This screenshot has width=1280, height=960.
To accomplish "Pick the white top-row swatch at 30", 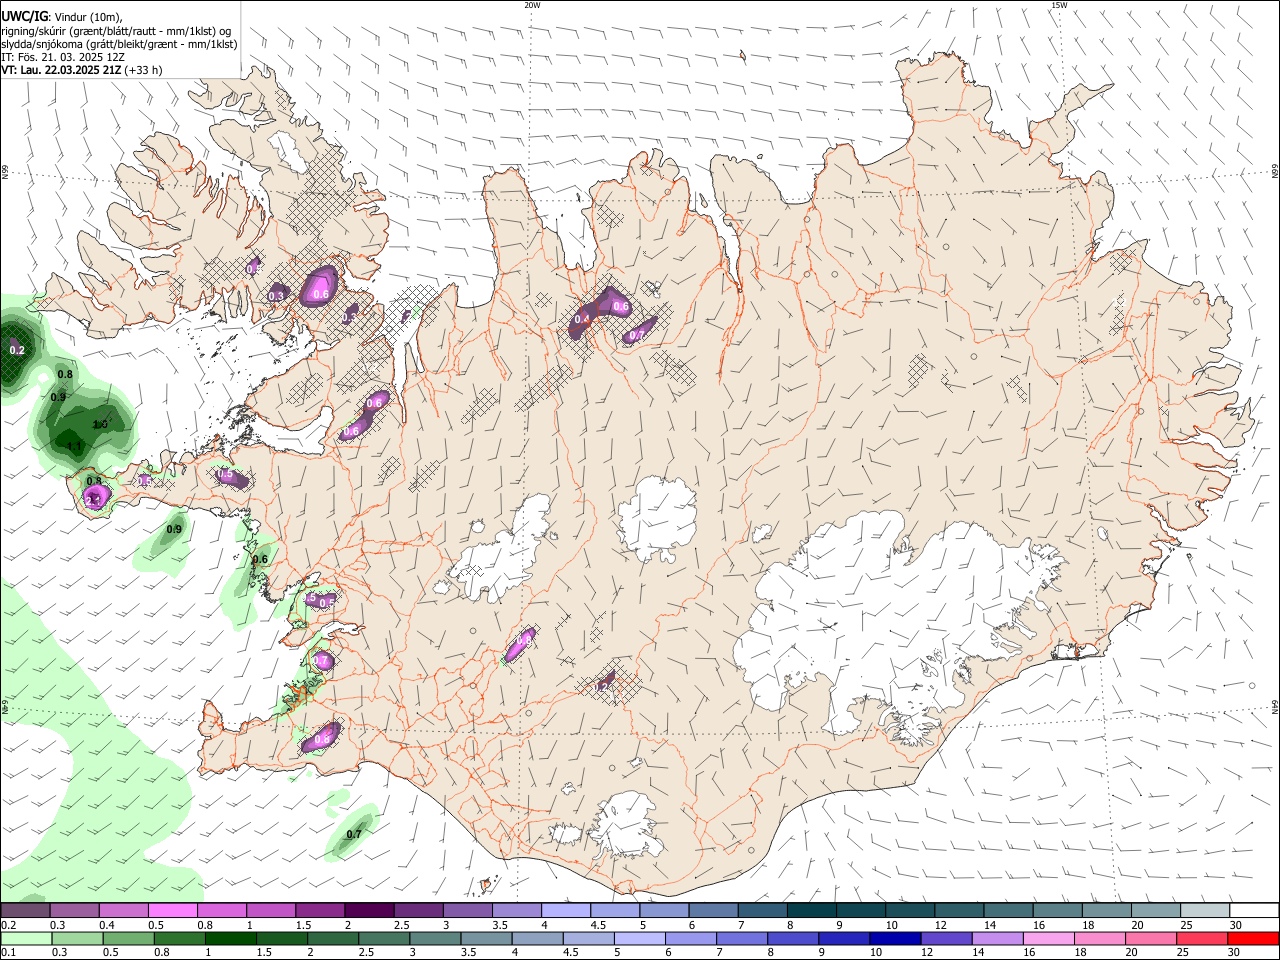I will tap(1255, 910).
